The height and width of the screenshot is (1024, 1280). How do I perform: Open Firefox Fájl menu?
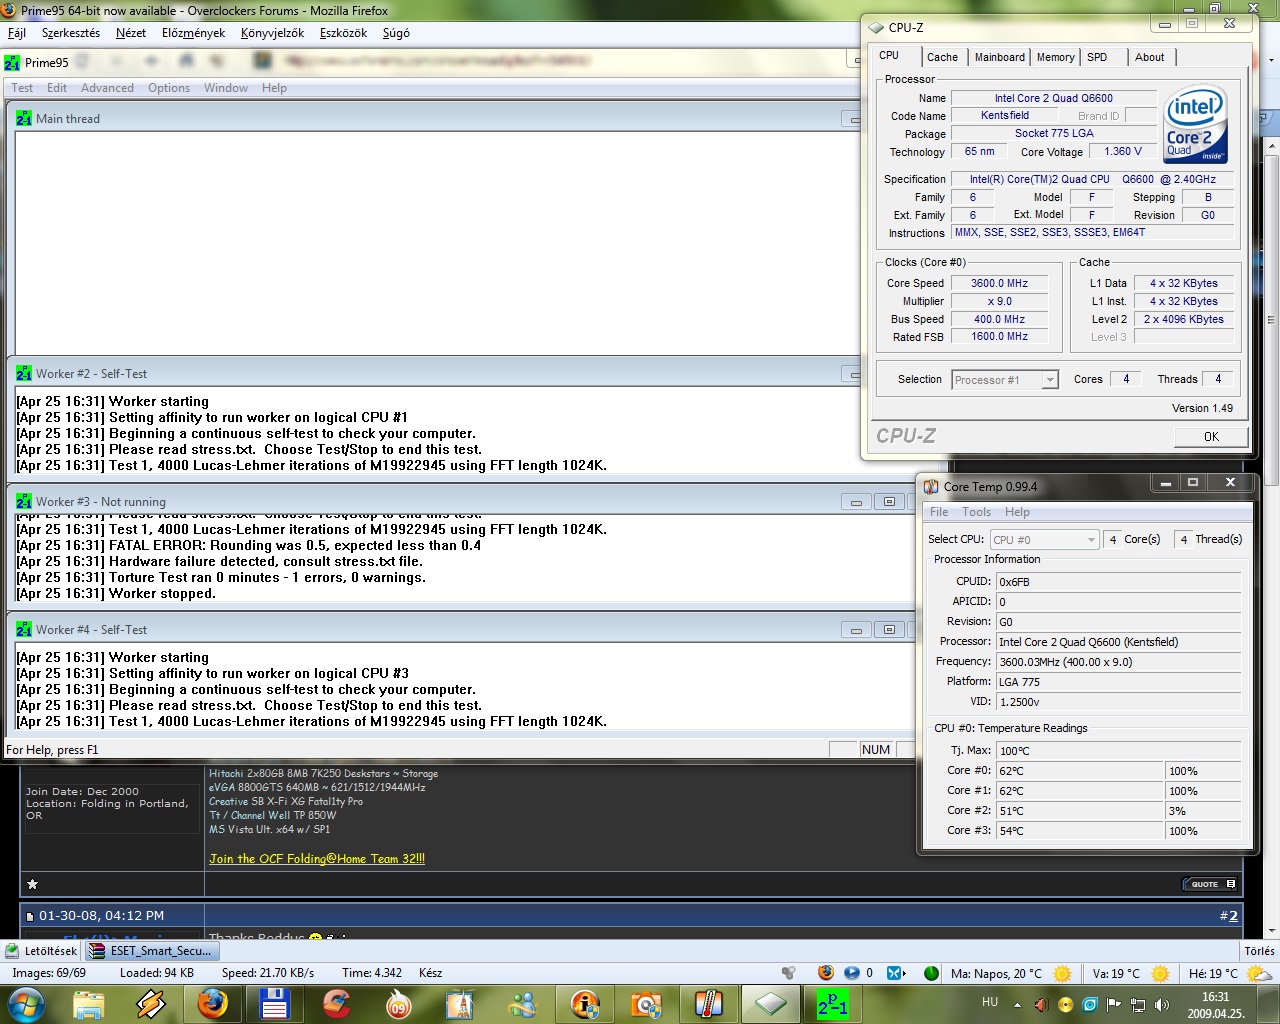(17, 33)
